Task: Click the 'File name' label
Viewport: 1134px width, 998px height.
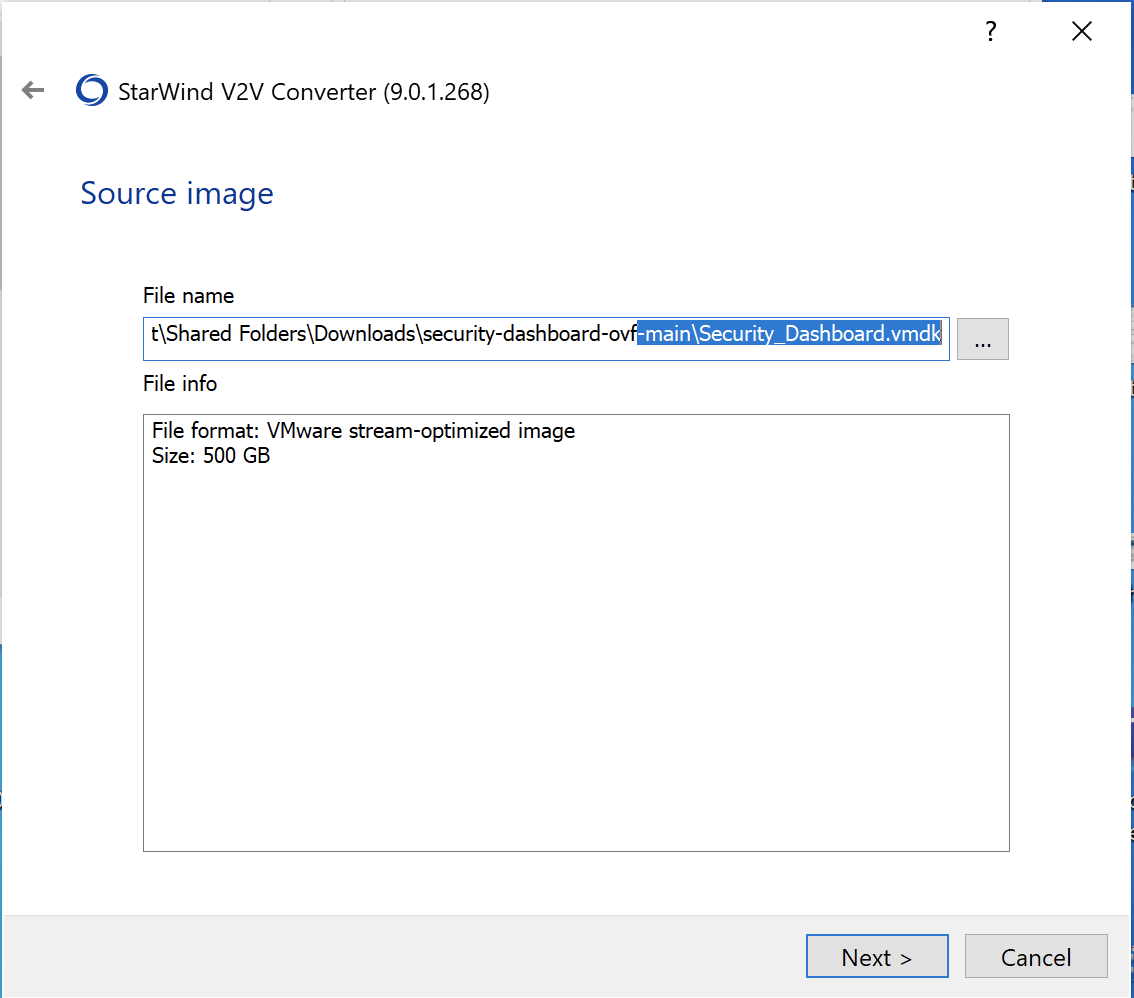Action: [x=189, y=296]
